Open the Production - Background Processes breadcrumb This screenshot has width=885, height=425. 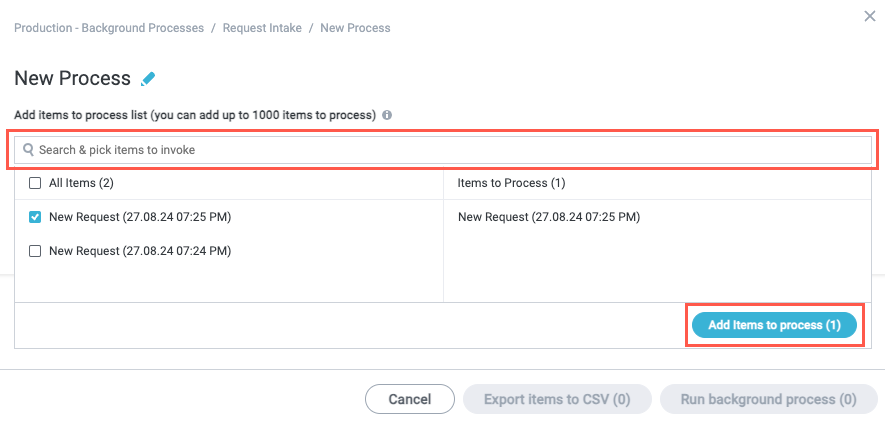pyautogui.click(x=109, y=28)
